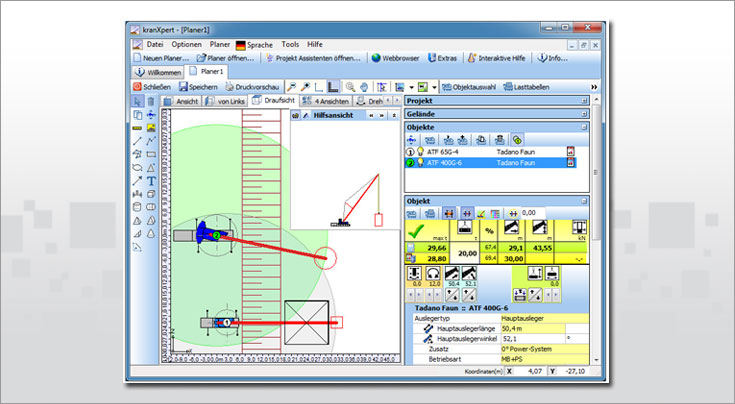Click the zoom-to-region magnifier icon
Screen dimensions: 735x404
click(350, 87)
